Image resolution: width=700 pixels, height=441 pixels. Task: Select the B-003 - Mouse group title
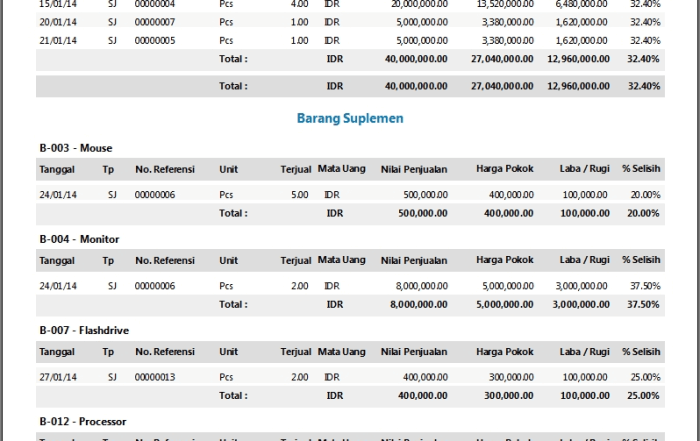pyautogui.click(x=76, y=148)
